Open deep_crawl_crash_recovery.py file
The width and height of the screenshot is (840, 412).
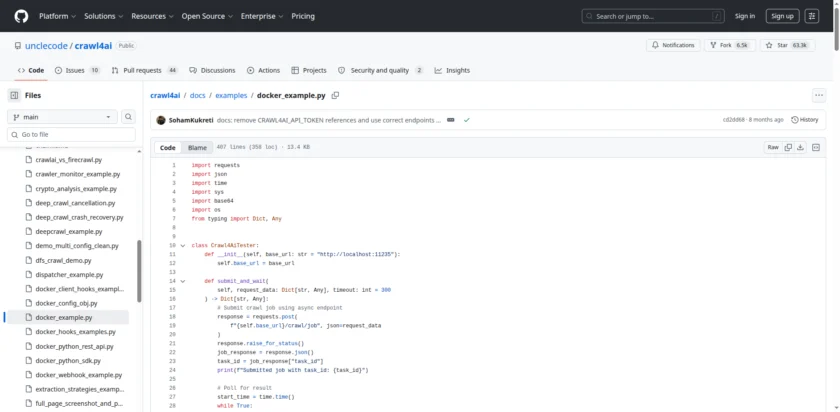pyautogui.click(x=79, y=218)
